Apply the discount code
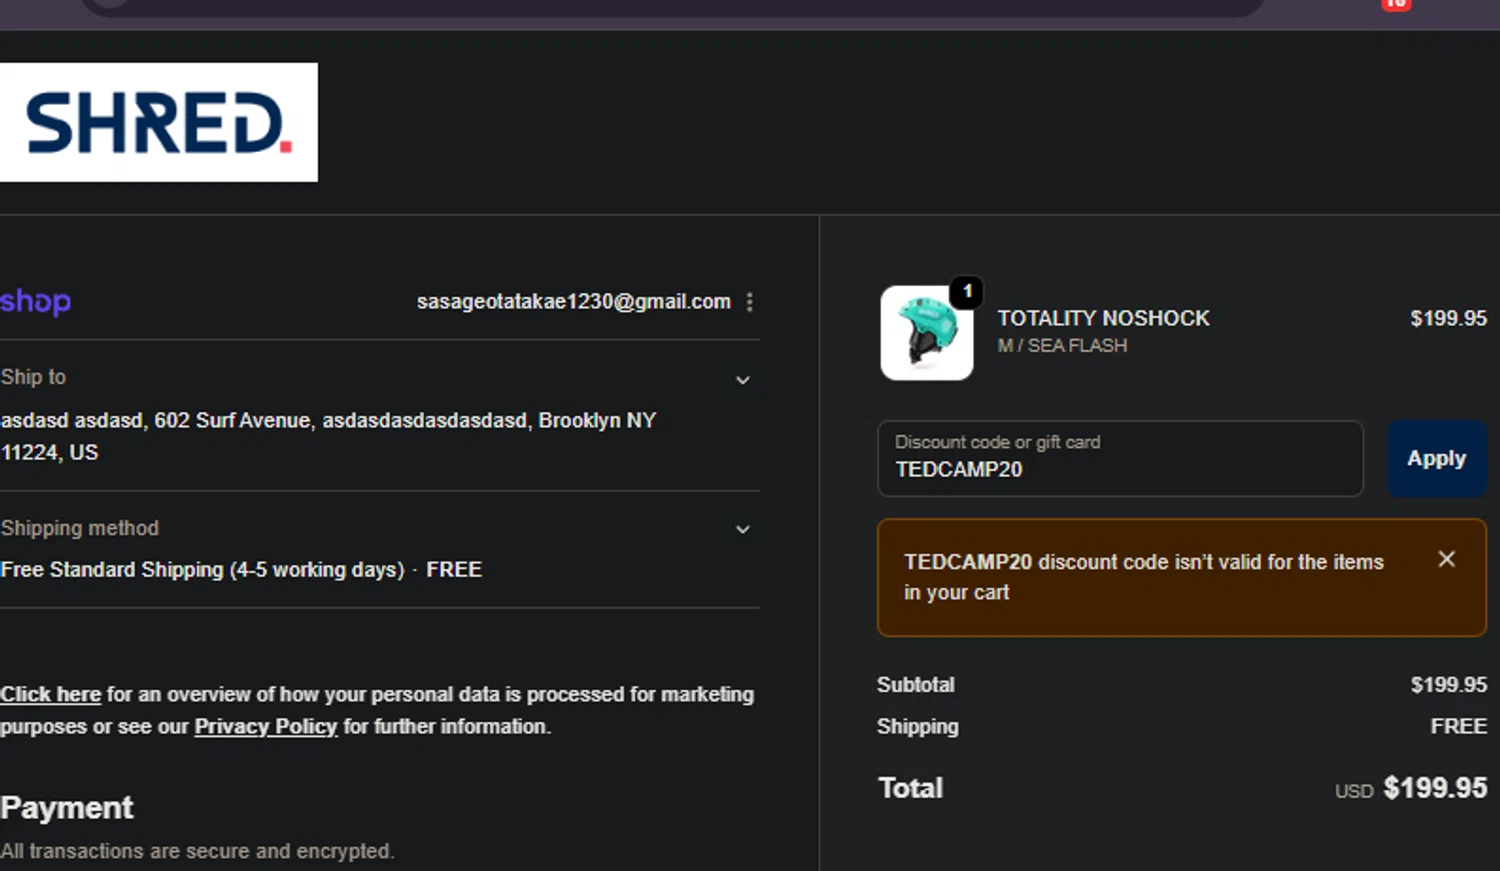The image size is (1500, 871). [x=1437, y=458]
